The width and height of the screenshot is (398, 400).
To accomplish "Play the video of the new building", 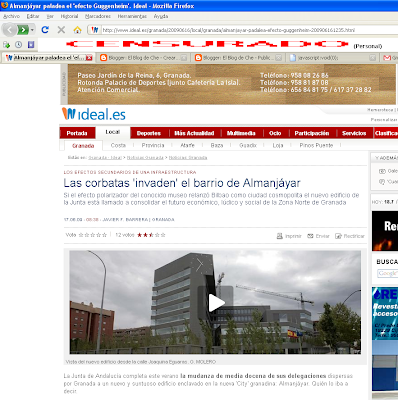I will point(216,303).
